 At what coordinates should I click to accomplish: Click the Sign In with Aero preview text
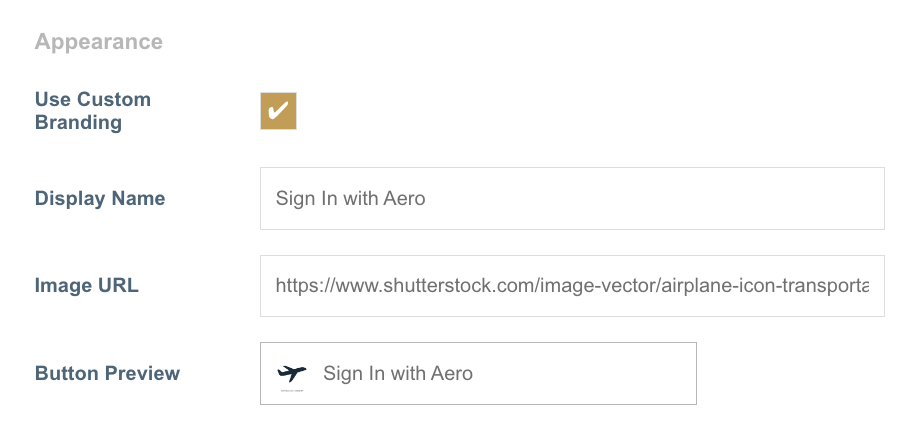[397, 374]
